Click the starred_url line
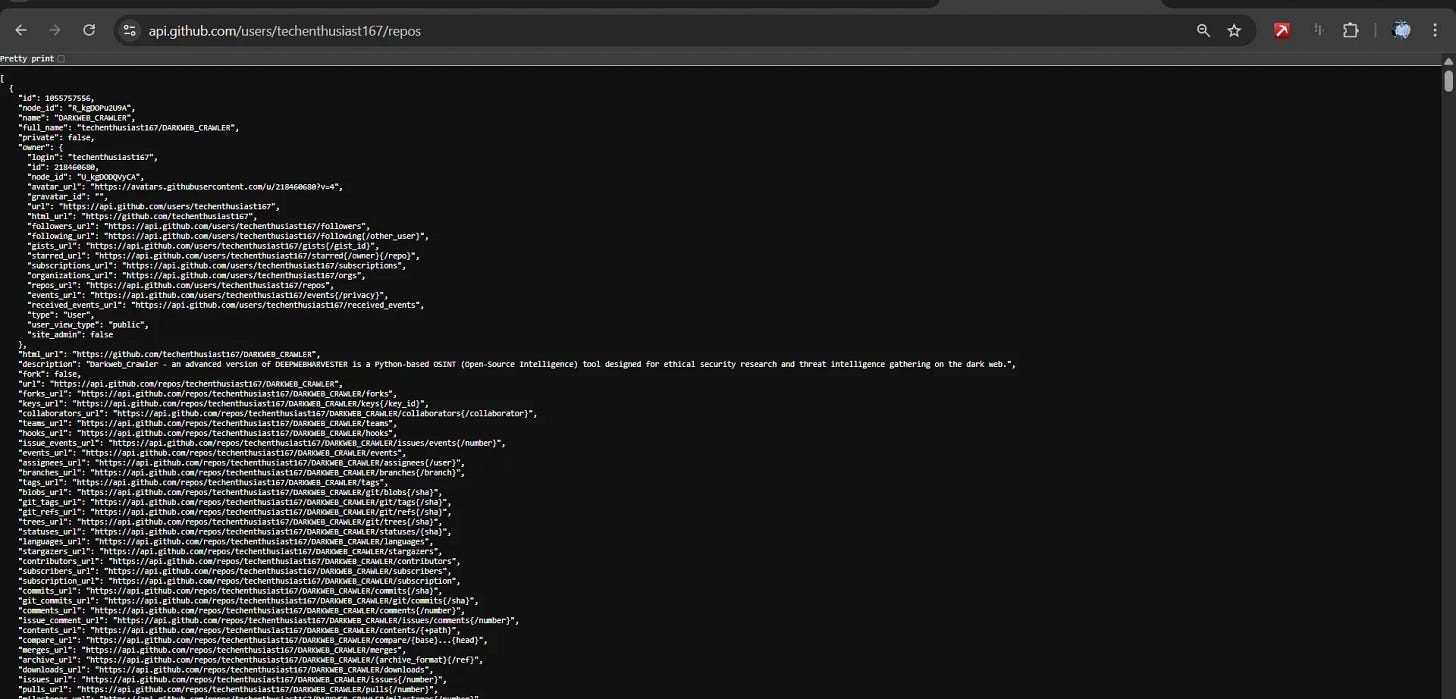 coord(223,256)
